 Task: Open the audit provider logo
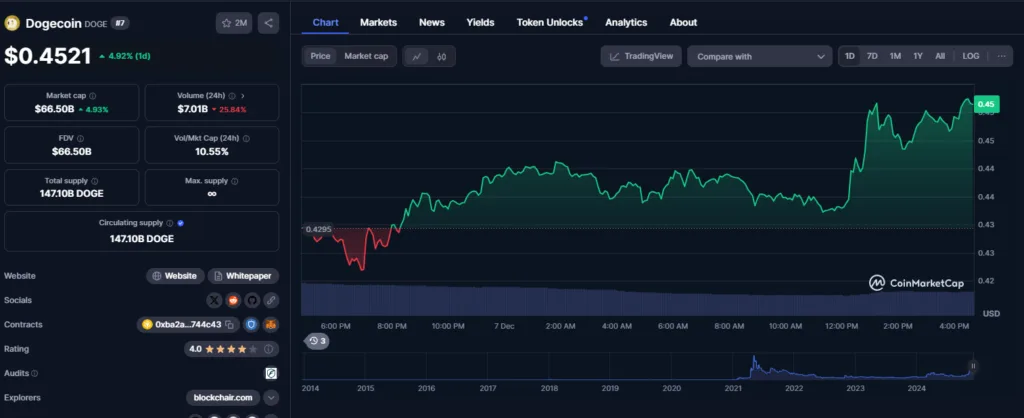pos(271,374)
